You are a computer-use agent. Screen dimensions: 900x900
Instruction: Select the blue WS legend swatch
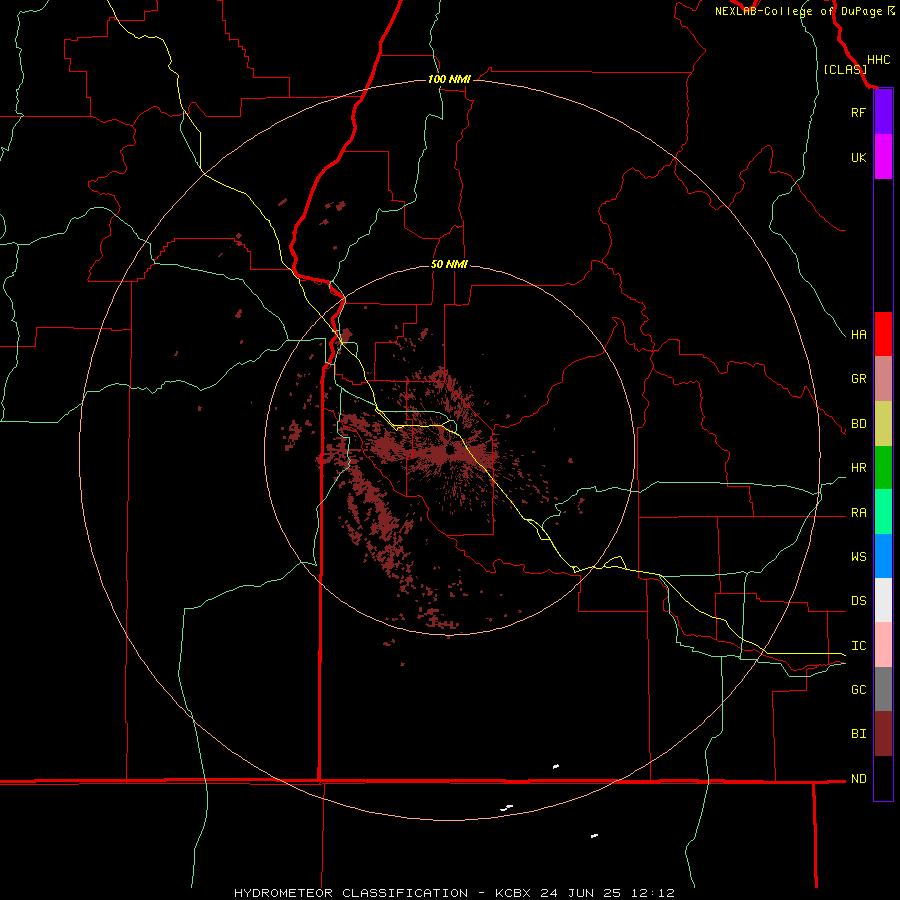(883, 556)
